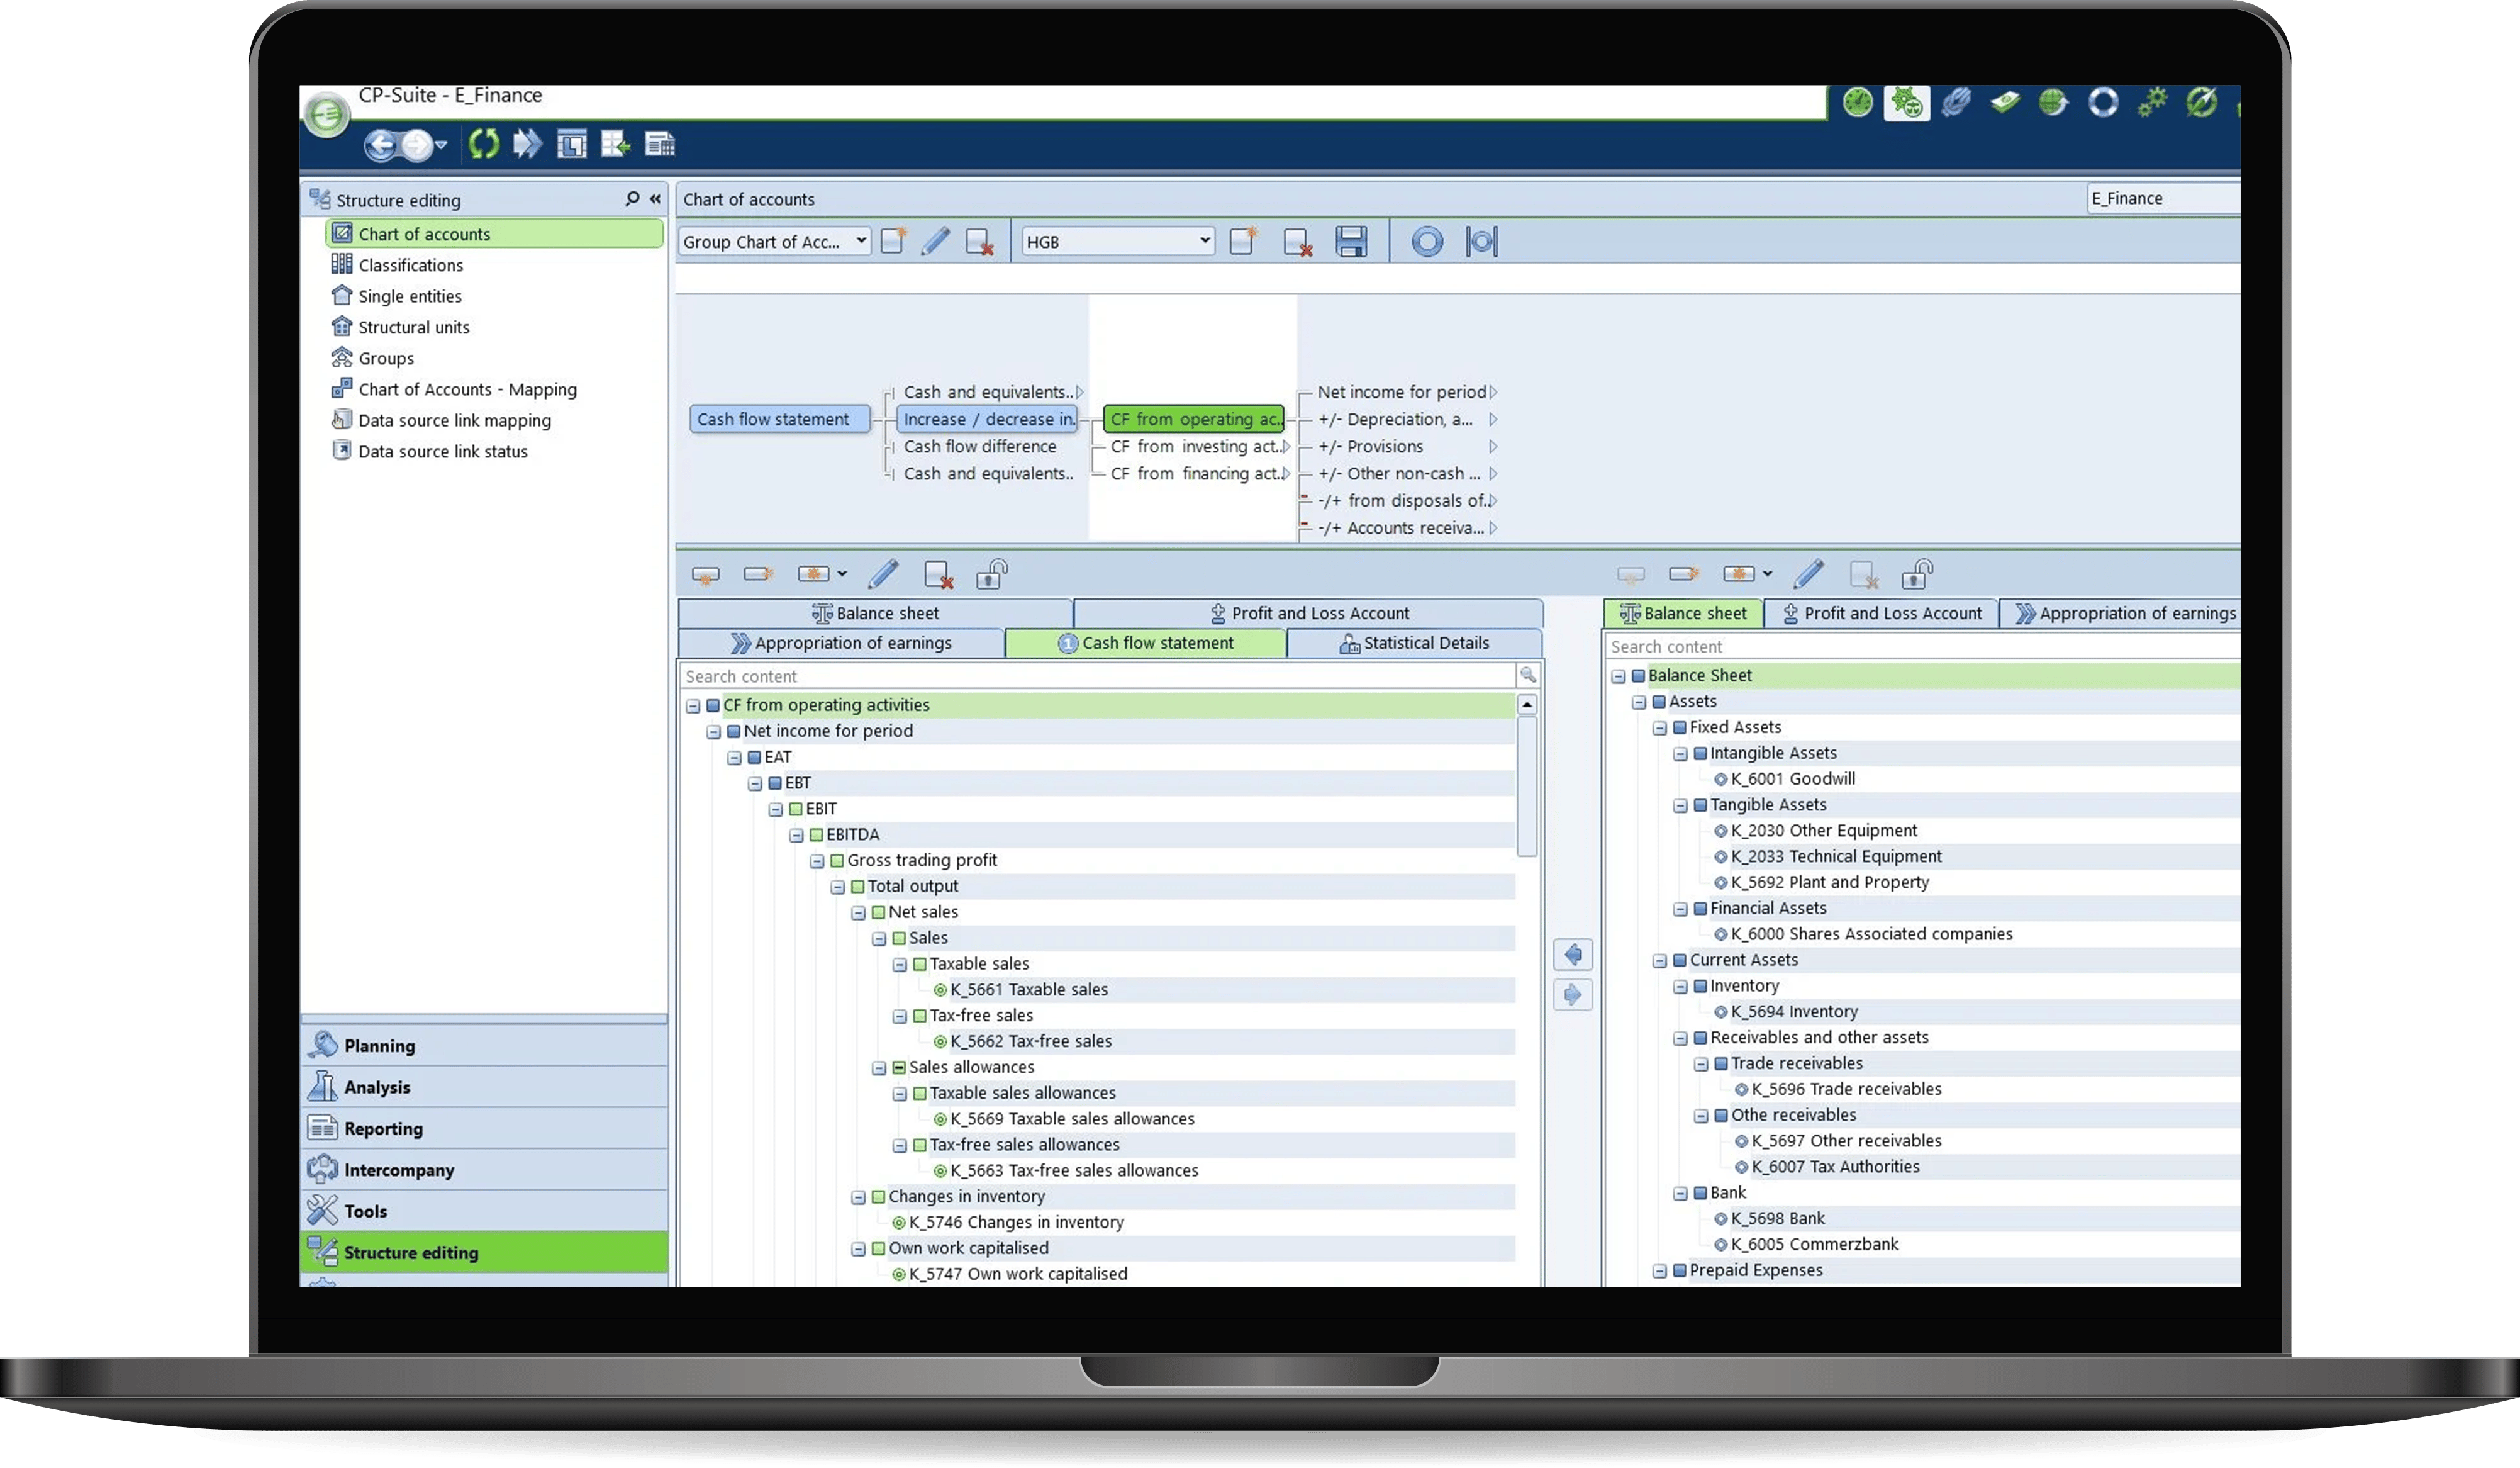Search in Structure editing panel magnifier

[632, 198]
